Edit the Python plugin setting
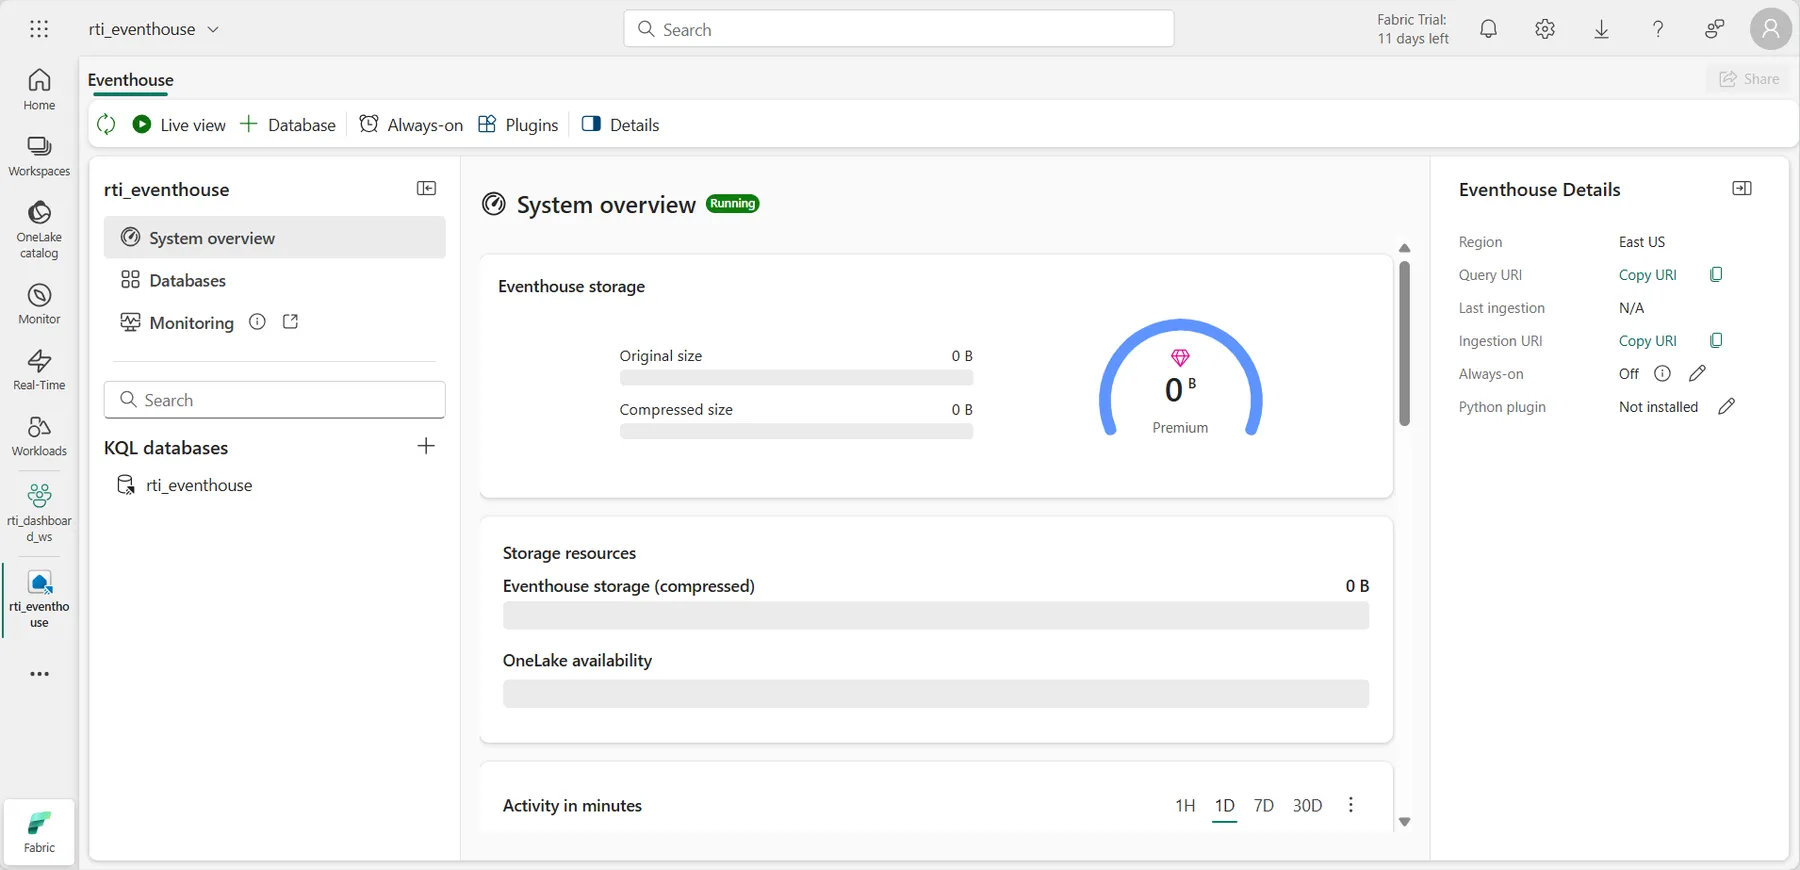Screen dimensions: 1800x870 [1726, 406]
